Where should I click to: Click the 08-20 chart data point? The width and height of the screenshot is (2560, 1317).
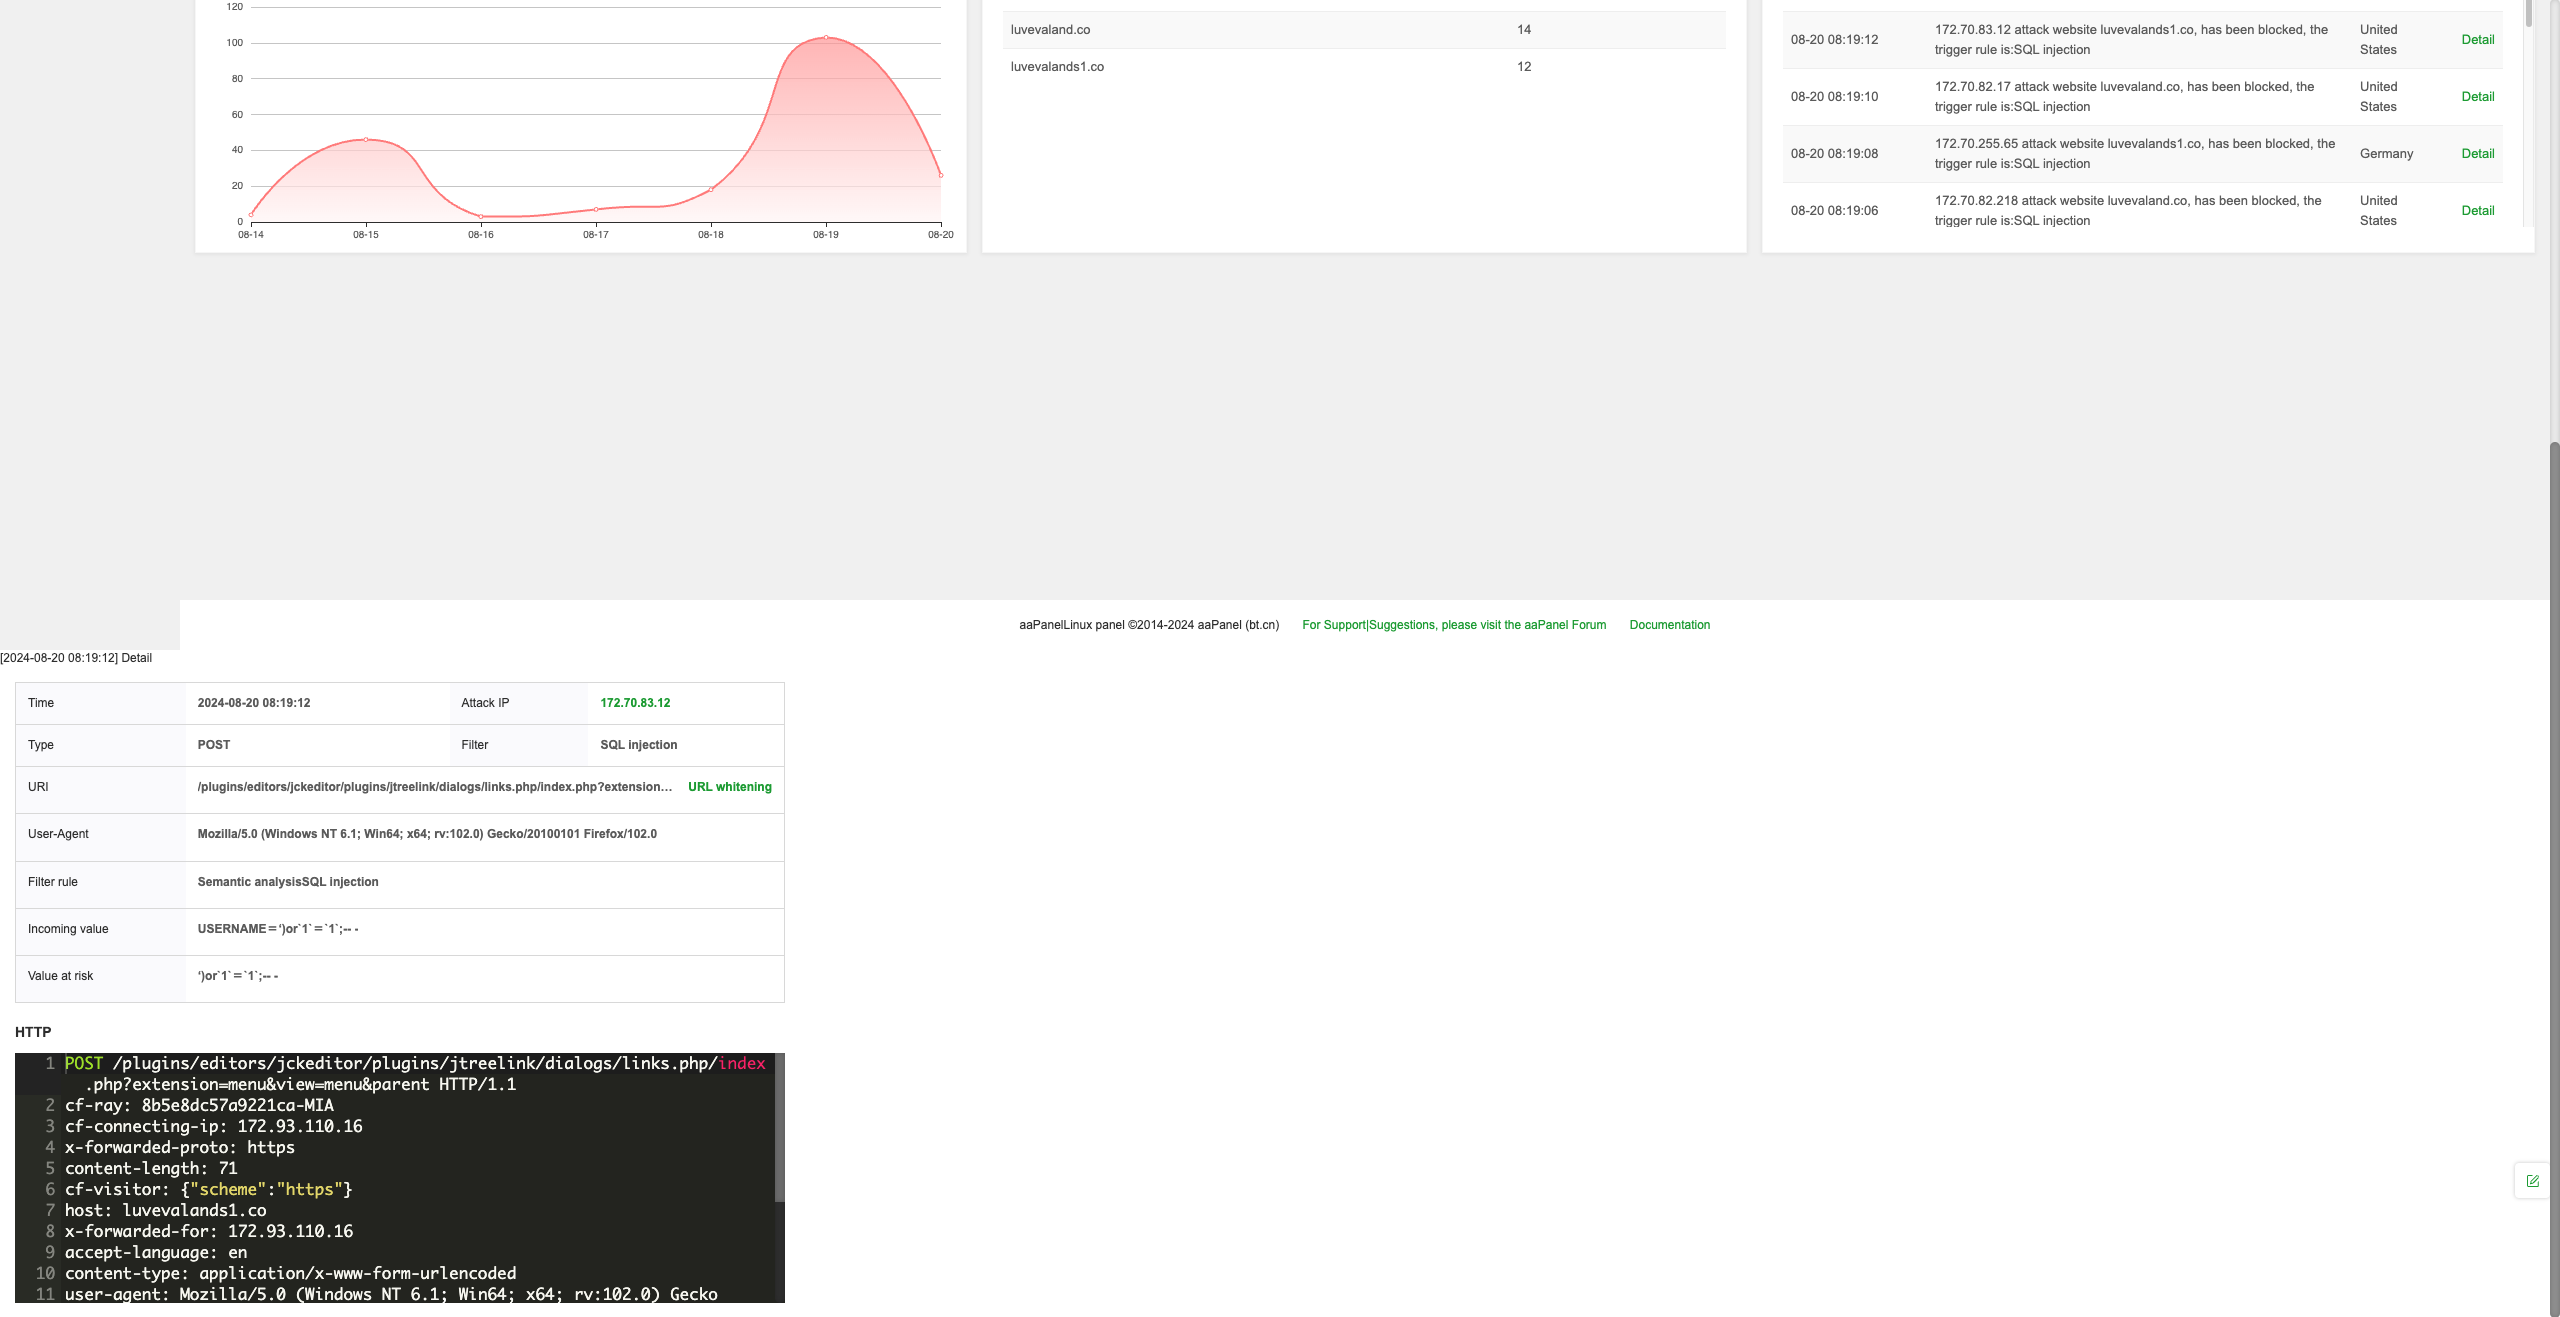(940, 176)
